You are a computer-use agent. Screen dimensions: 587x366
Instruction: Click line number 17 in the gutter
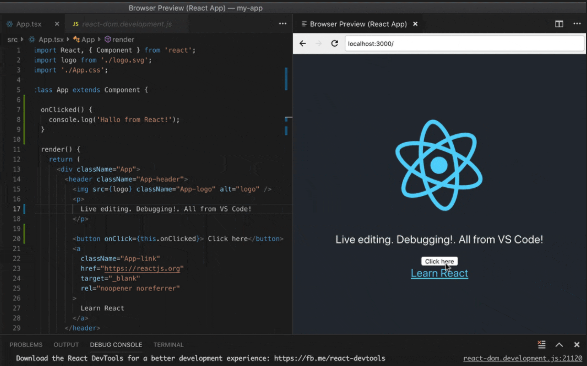(x=16, y=209)
